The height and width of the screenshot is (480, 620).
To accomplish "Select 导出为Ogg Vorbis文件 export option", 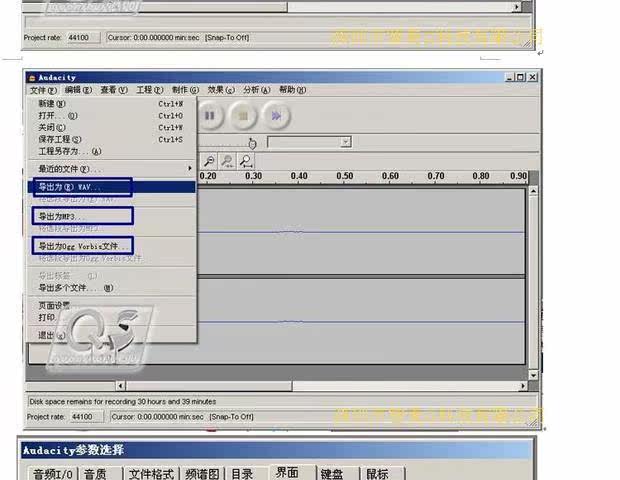I will [x=112, y=246].
